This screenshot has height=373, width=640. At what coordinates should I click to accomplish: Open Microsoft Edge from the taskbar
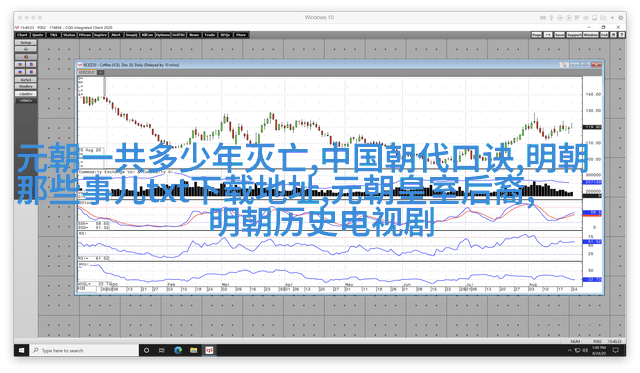[x=178, y=350]
